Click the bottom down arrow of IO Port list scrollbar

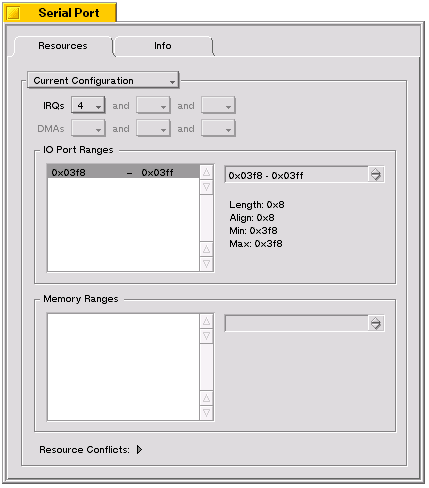[206, 264]
